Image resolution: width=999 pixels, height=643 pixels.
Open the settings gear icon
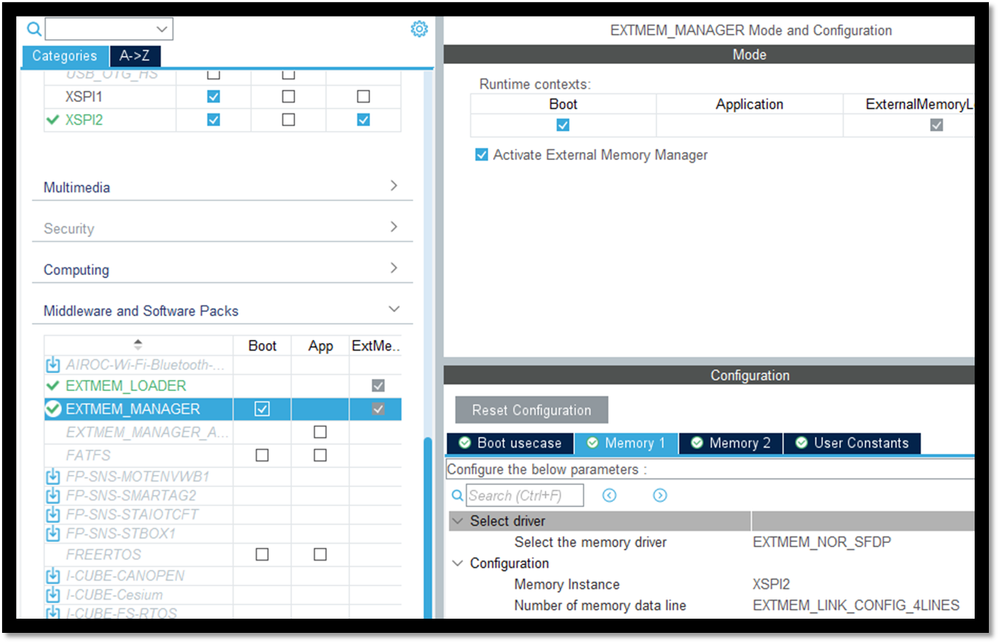click(419, 29)
